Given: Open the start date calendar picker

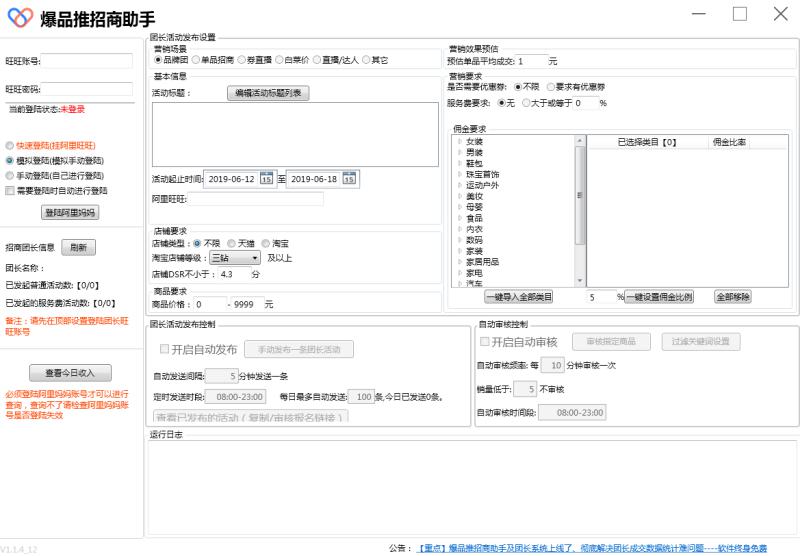Looking at the screenshot, I should (266, 179).
